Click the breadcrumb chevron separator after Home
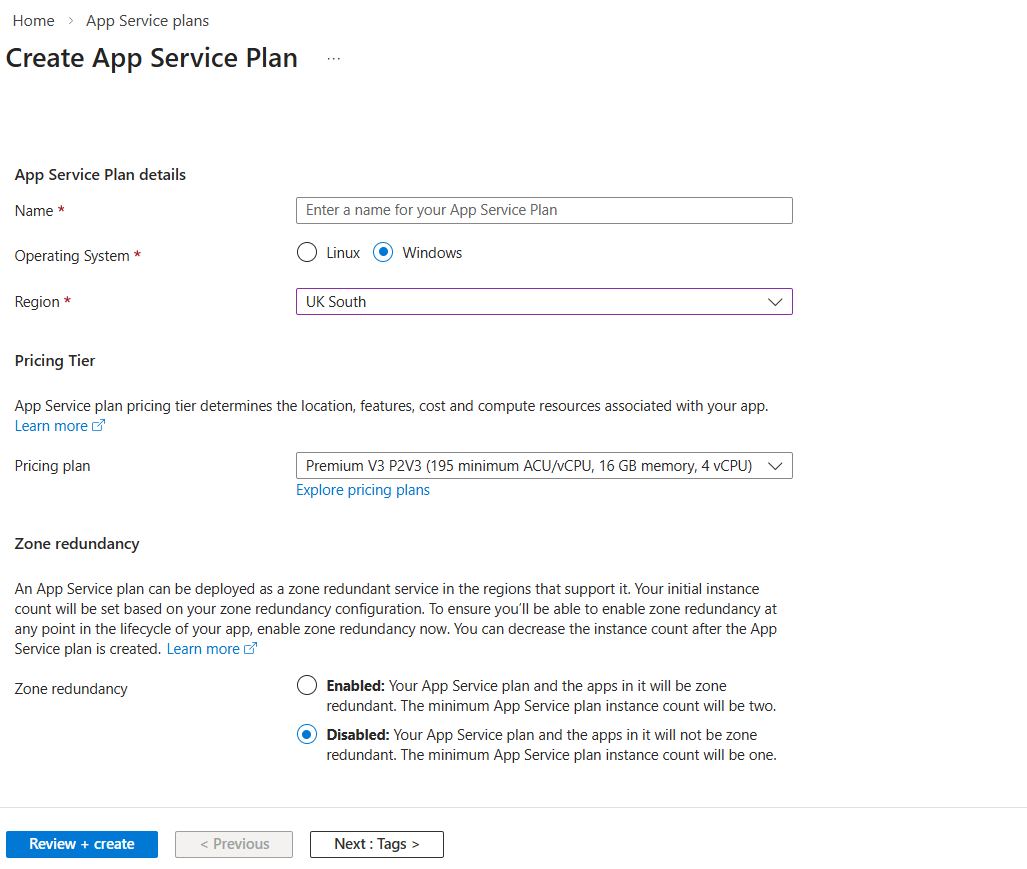The height and width of the screenshot is (869, 1027). (x=71, y=21)
